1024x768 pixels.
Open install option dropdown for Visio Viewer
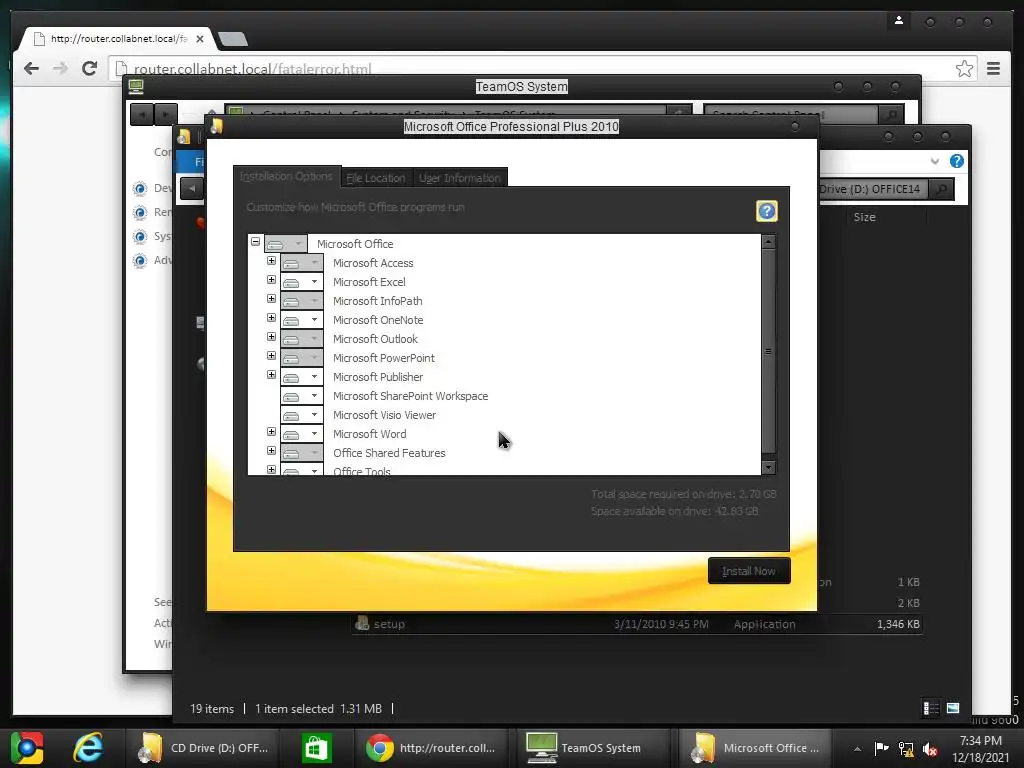[302, 415]
